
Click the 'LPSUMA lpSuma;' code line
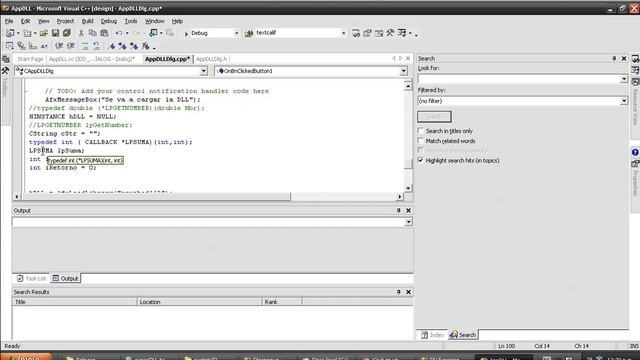coord(57,151)
